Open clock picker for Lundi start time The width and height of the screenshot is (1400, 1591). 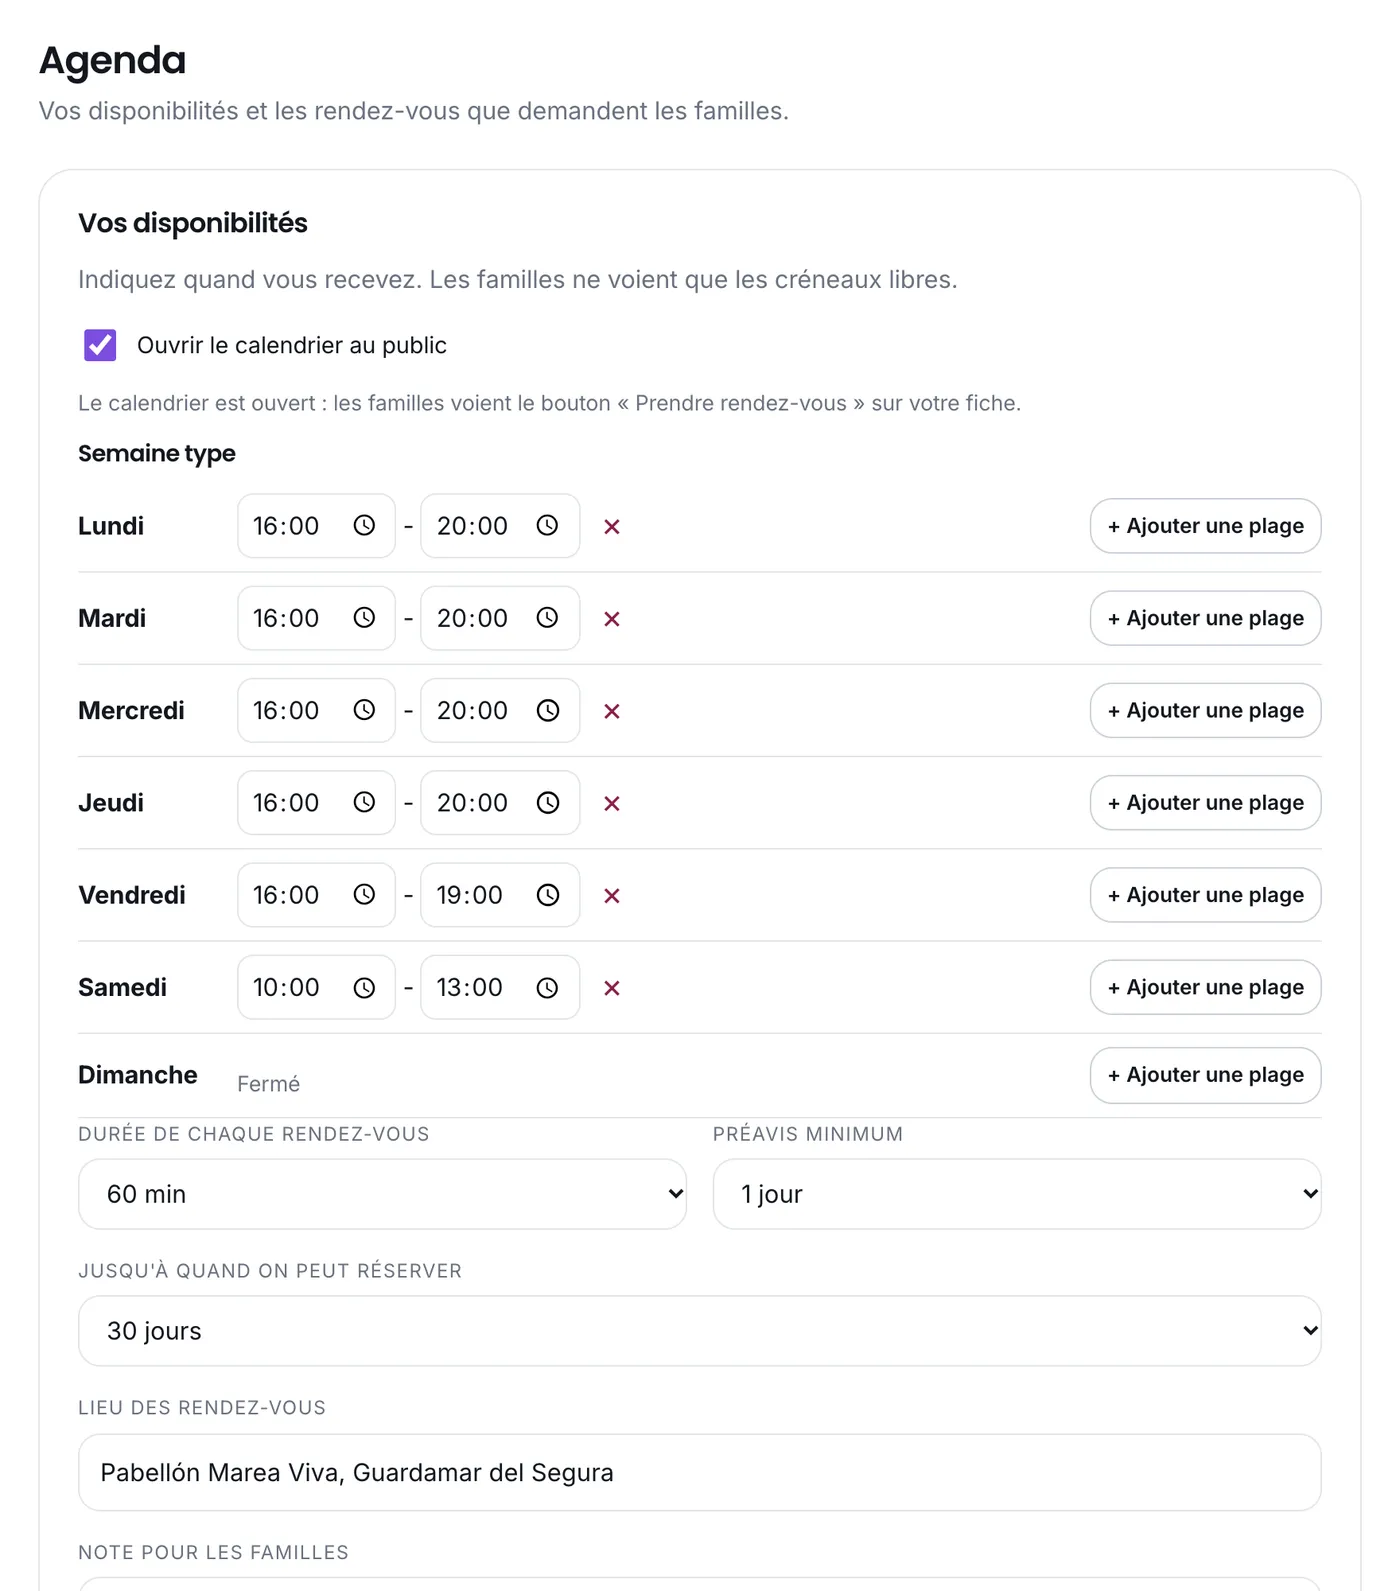click(x=364, y=526)
